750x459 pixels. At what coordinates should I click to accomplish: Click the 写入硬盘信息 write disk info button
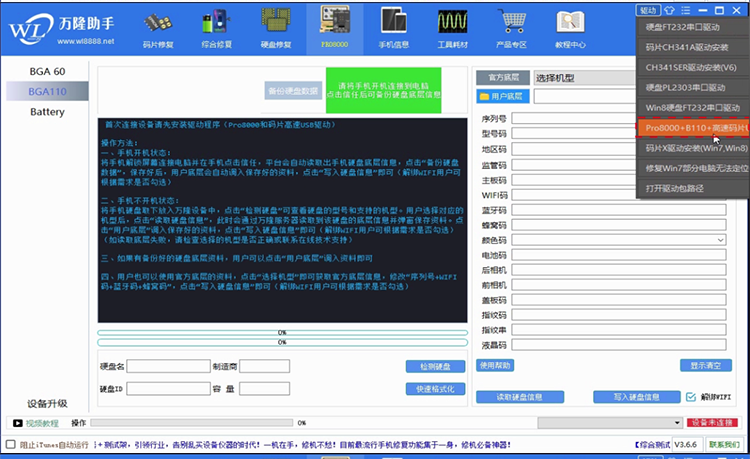[637, 397]
